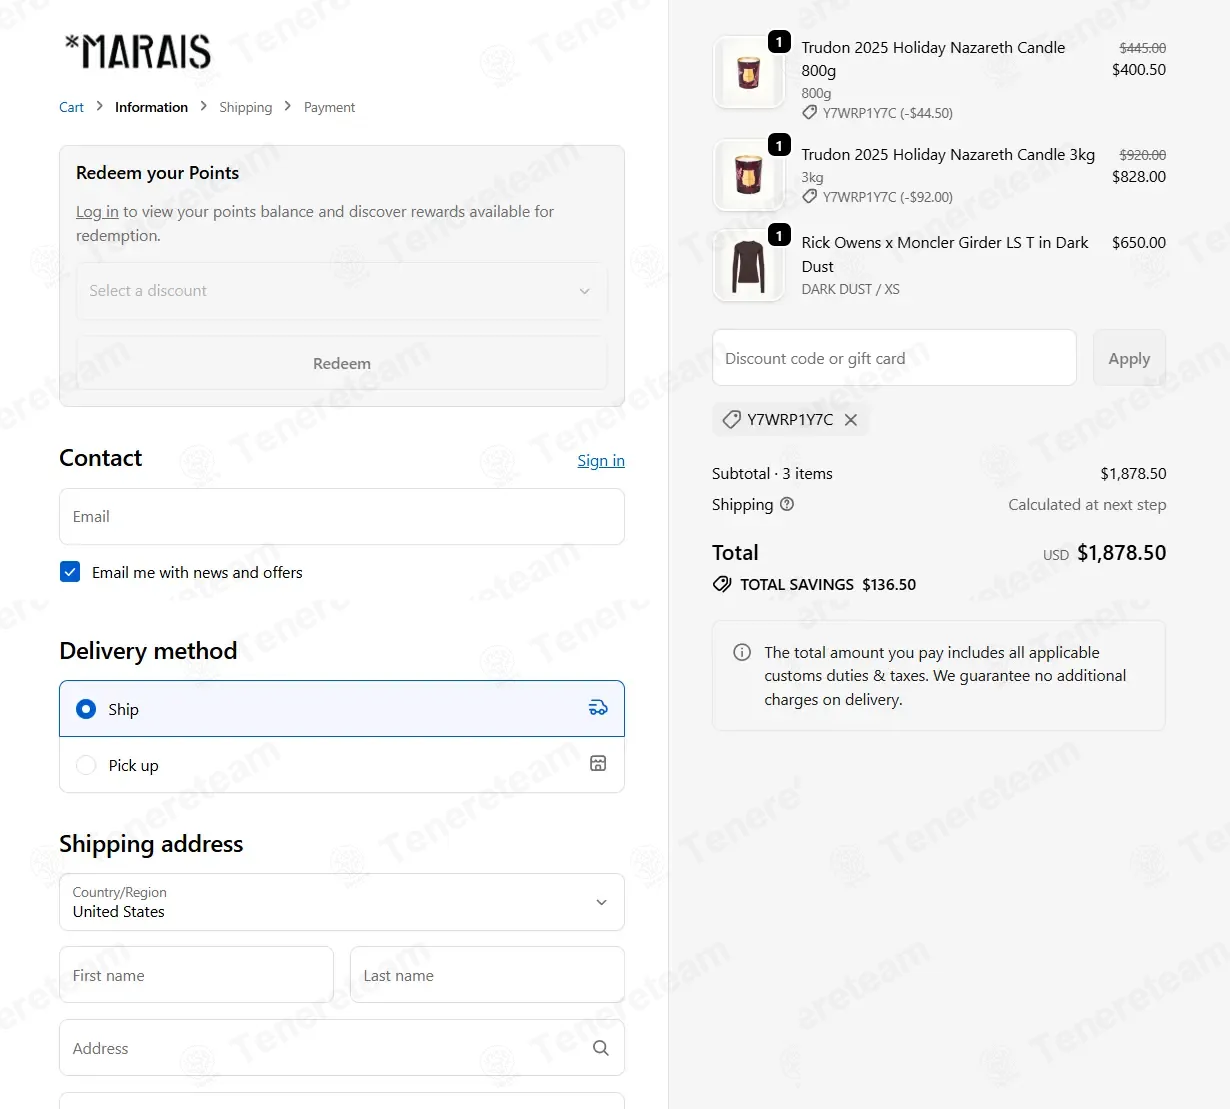Click the store pickup icon
Viewport: 1230px width, 1109px height.
click(598, 764)
